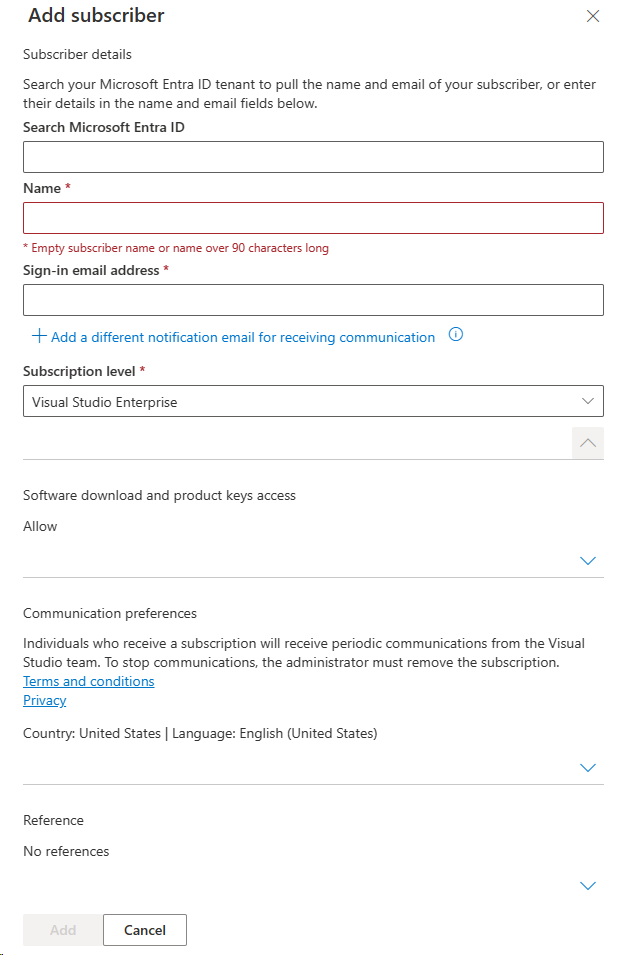The width and height of the screenshot is (621, 955).
Task: Click the collapse chevron below Subscription level
Action: (587, 442)
